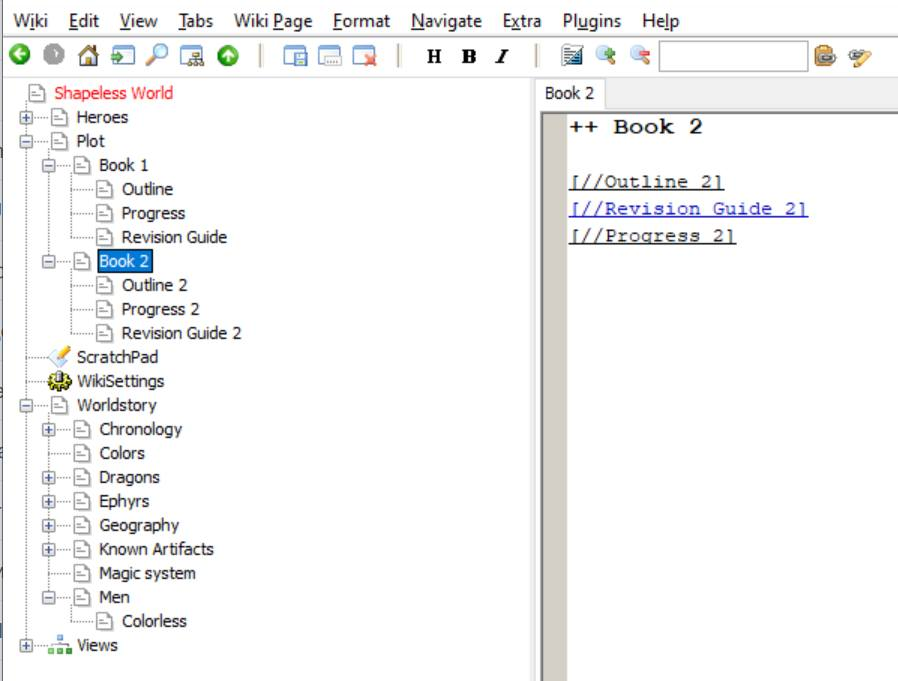Expand the Geography tree node
Image resolution: width=898 pixels, height=681 pixels.
(x=49, y=526)
